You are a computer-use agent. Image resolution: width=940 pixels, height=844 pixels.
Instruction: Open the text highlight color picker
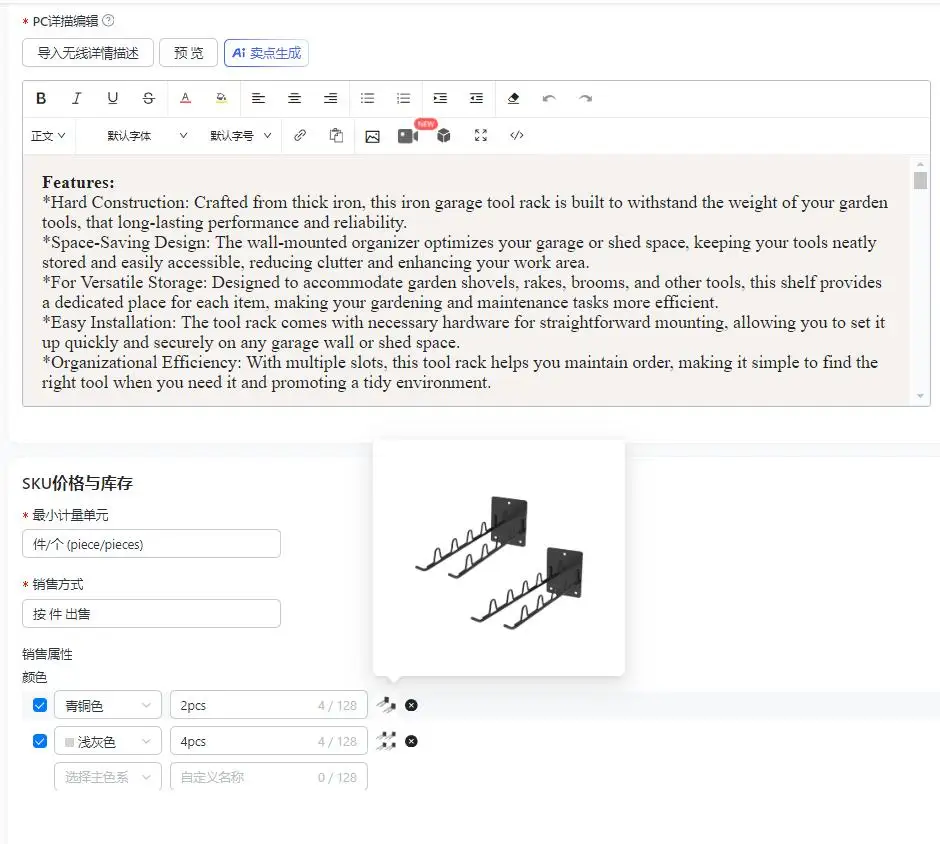[222, 98]
